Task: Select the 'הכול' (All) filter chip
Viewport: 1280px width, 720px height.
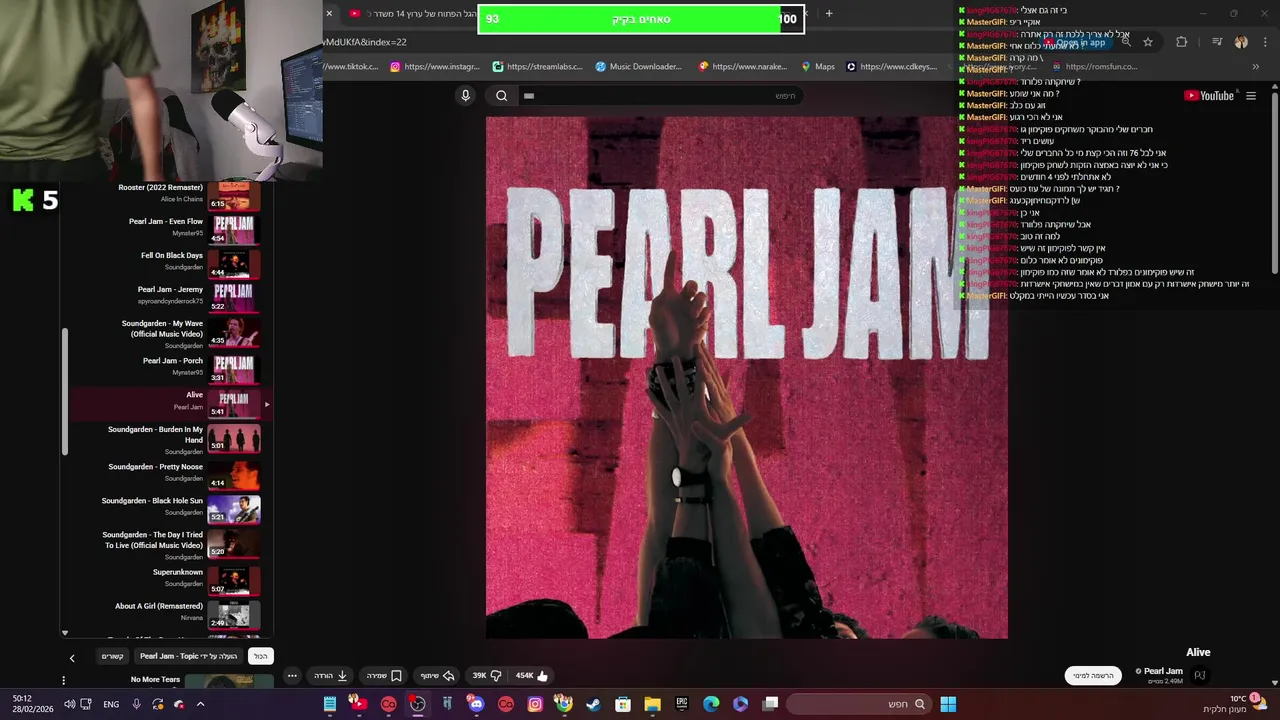Action: [x=261, y=656]
